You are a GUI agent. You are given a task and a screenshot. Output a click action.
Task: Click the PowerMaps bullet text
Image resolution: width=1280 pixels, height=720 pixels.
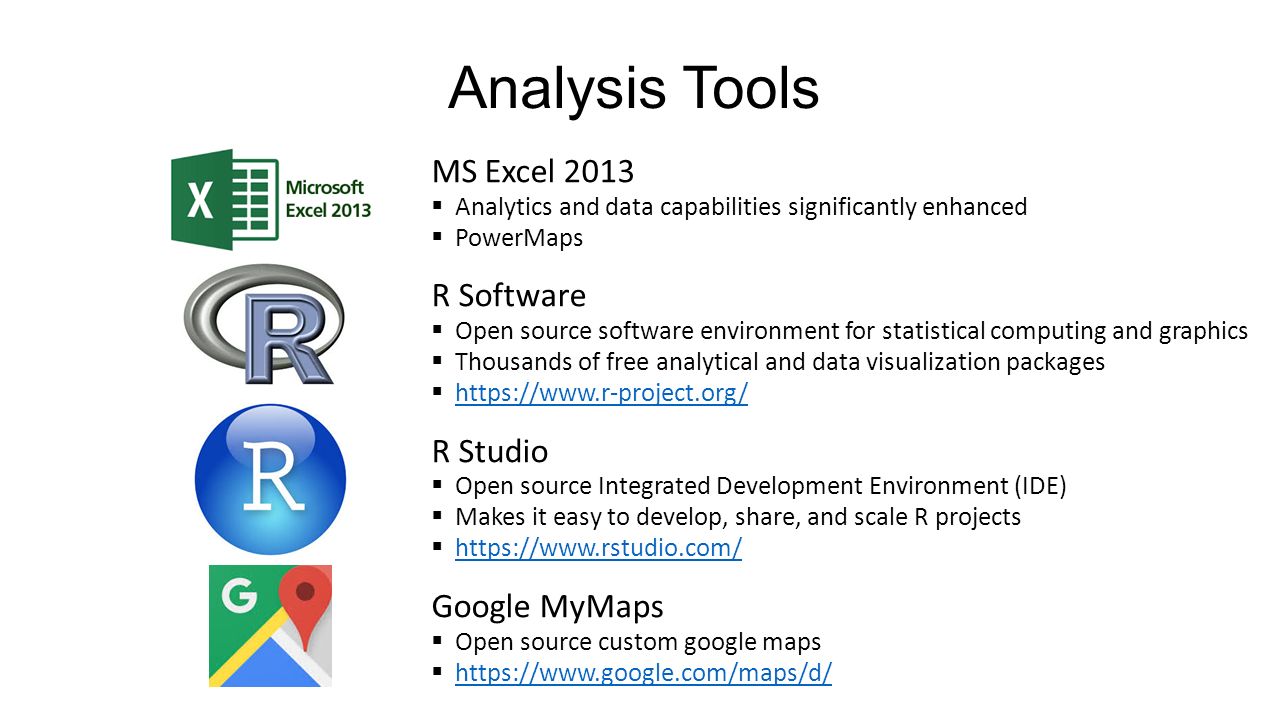(x=519, y=238)
